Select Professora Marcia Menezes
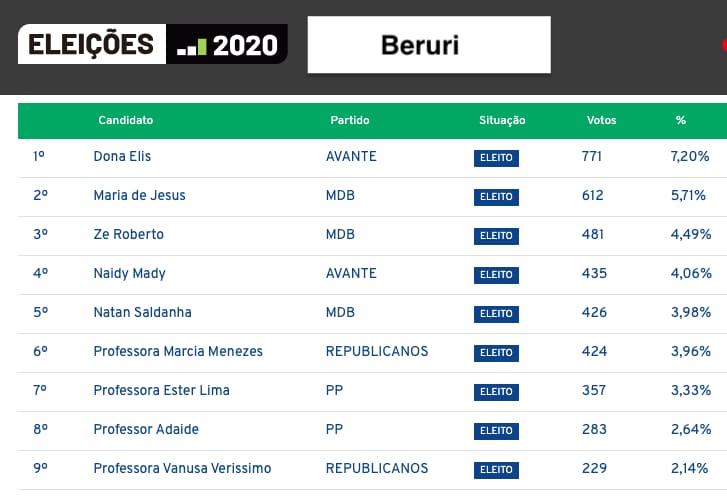The height and width of the screenshot is (497, 727). 178,351
